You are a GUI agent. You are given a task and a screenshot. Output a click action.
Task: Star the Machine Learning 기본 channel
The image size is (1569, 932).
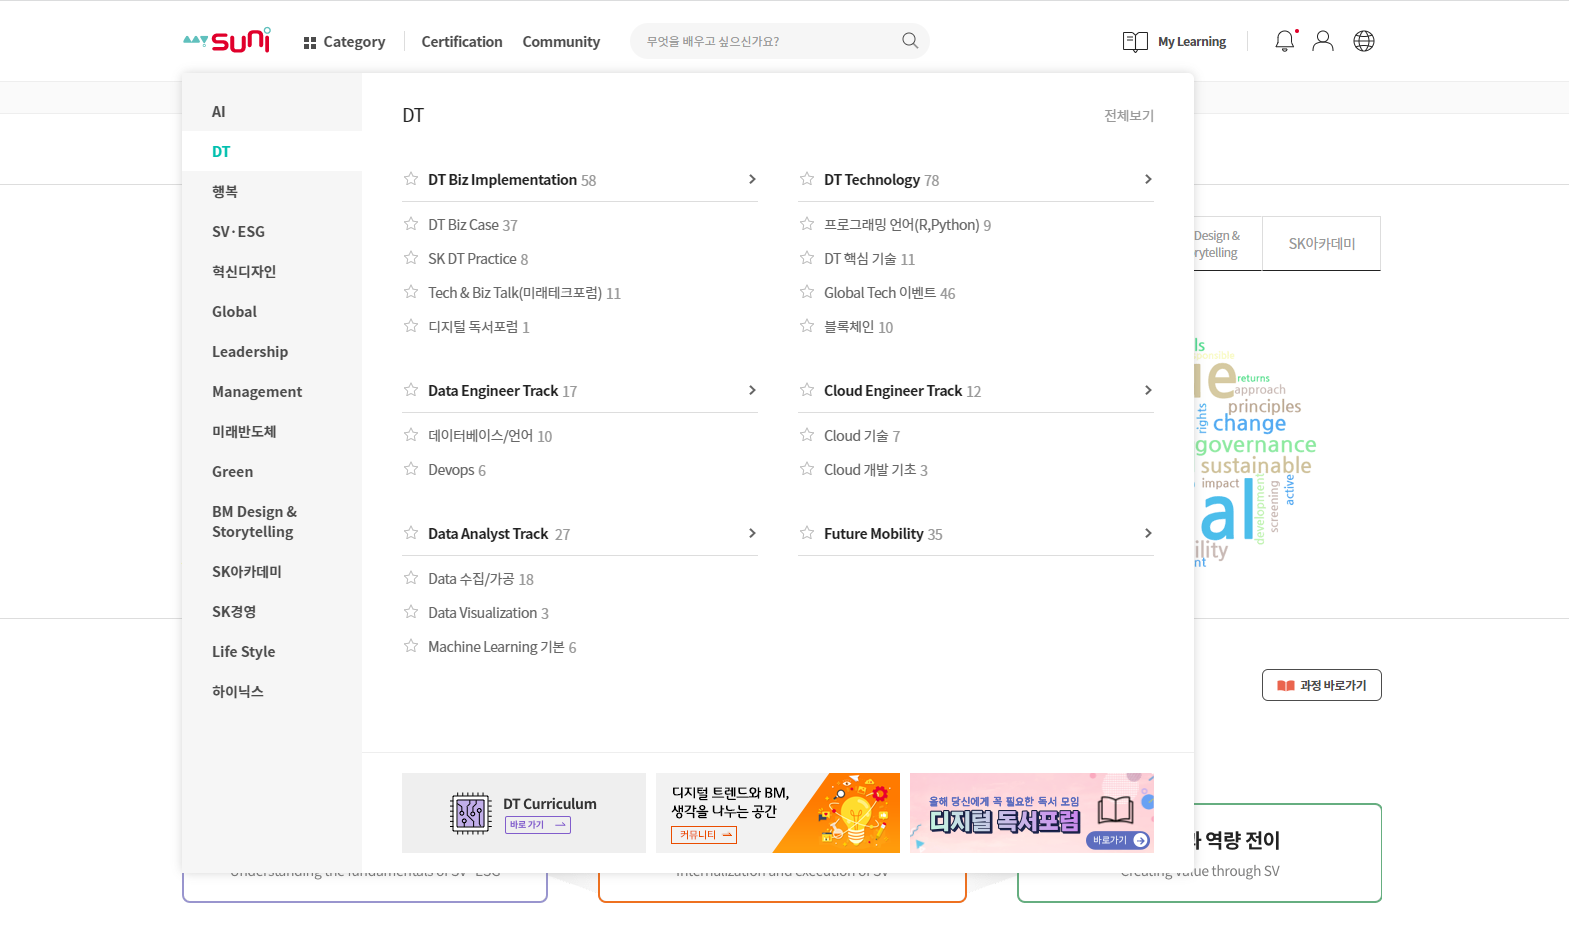point(411,646)
